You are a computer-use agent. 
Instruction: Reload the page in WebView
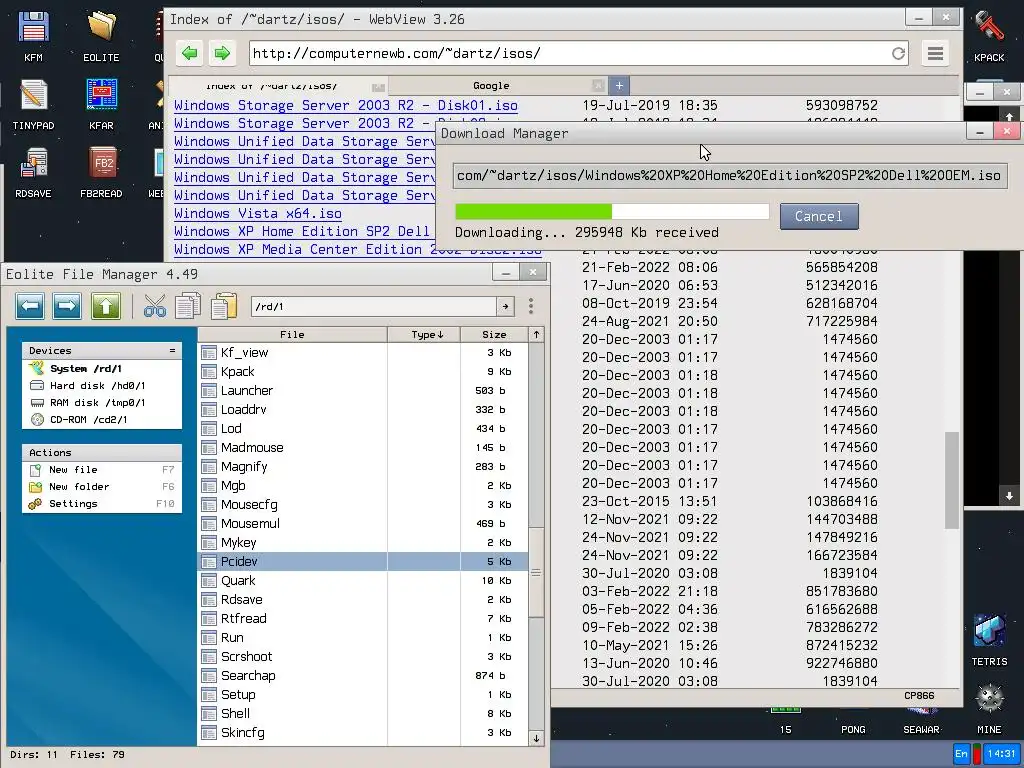click(899, 54)
